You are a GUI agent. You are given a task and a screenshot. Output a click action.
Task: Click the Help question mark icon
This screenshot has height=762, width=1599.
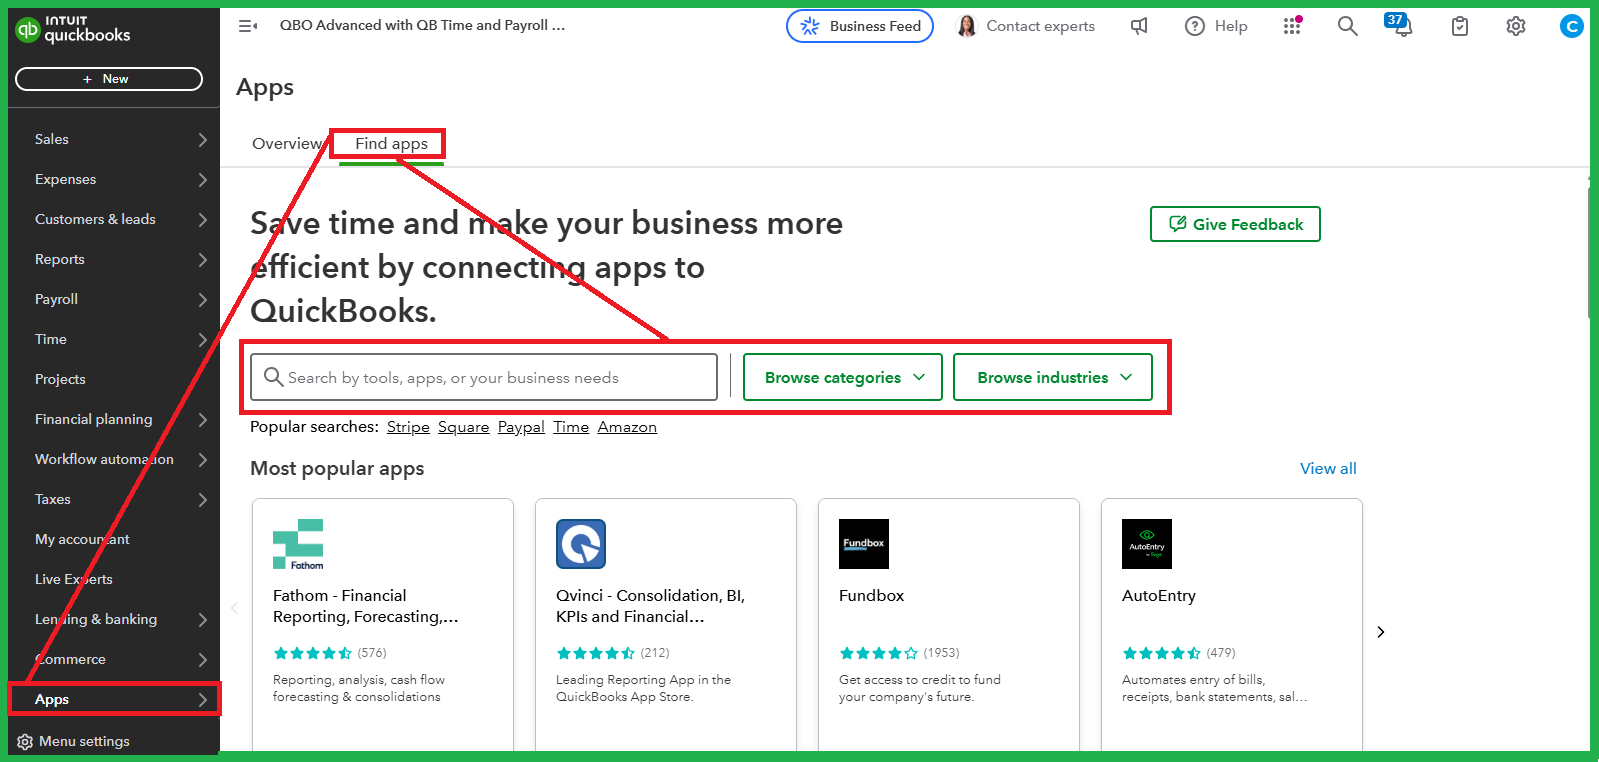pos(1195,26)
